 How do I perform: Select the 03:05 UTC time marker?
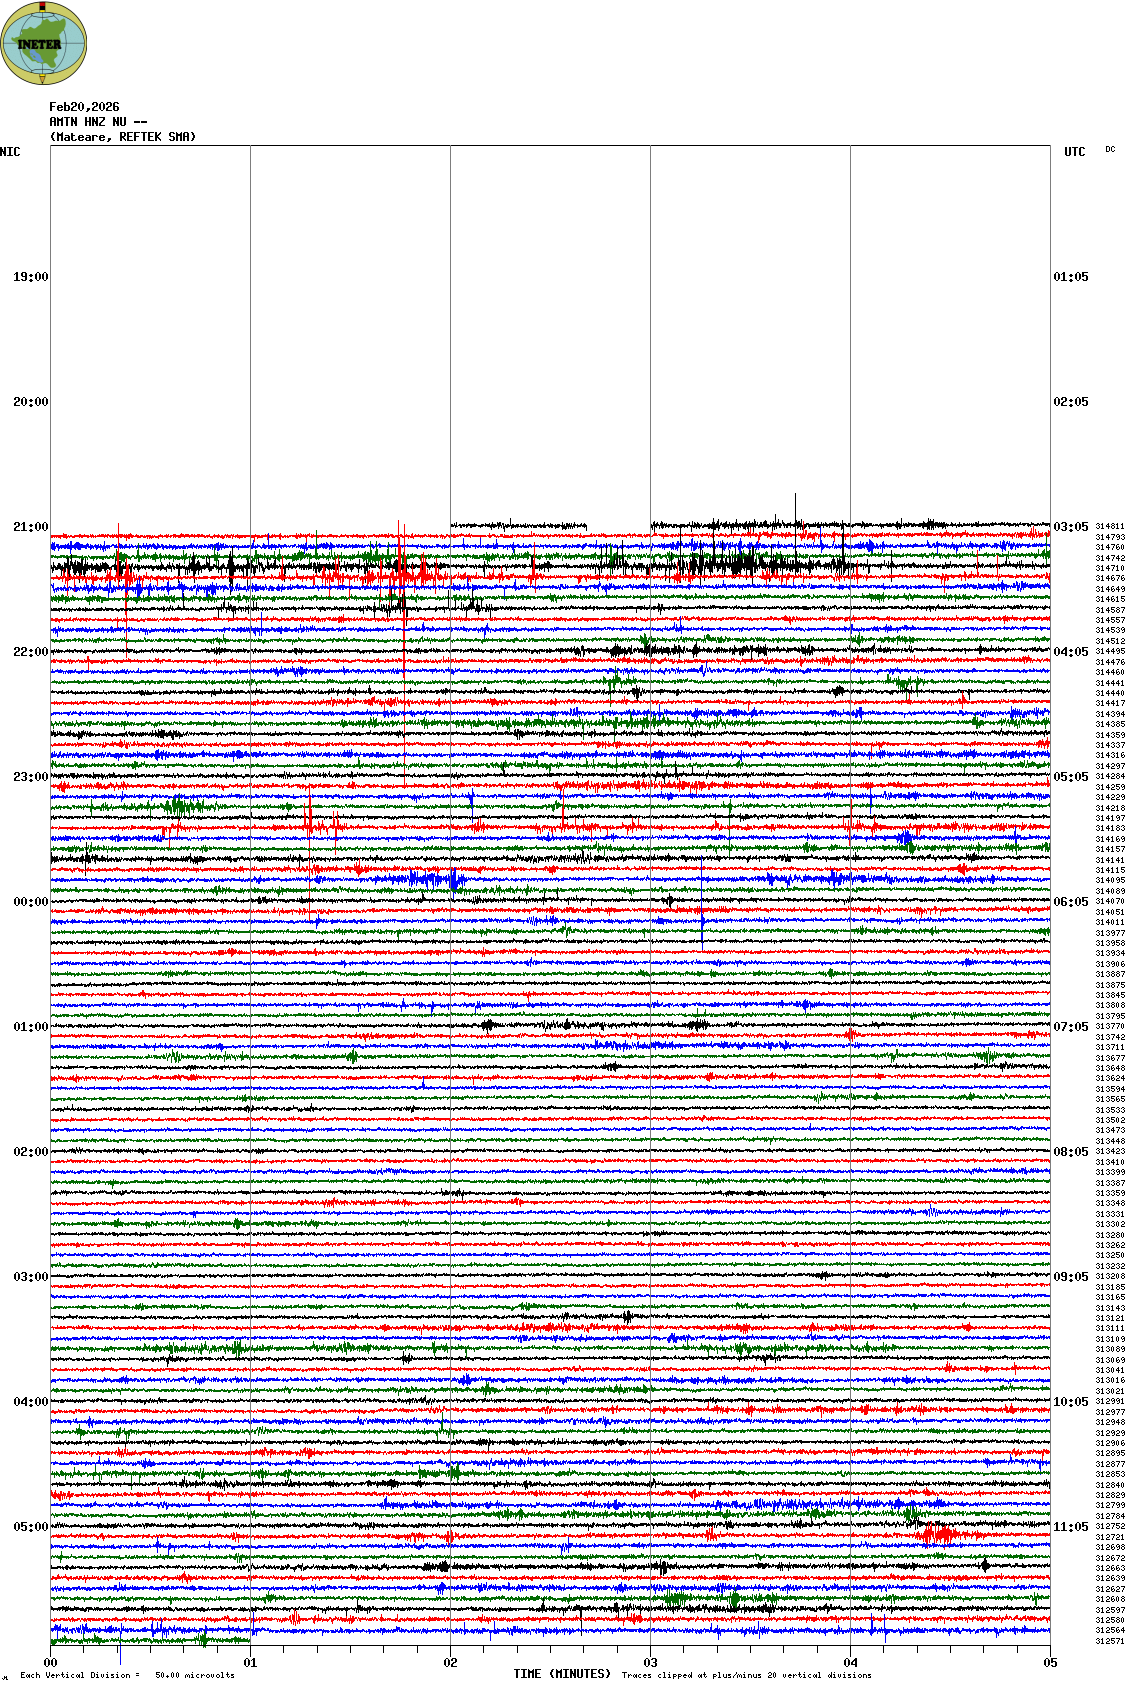[1070, 527]
